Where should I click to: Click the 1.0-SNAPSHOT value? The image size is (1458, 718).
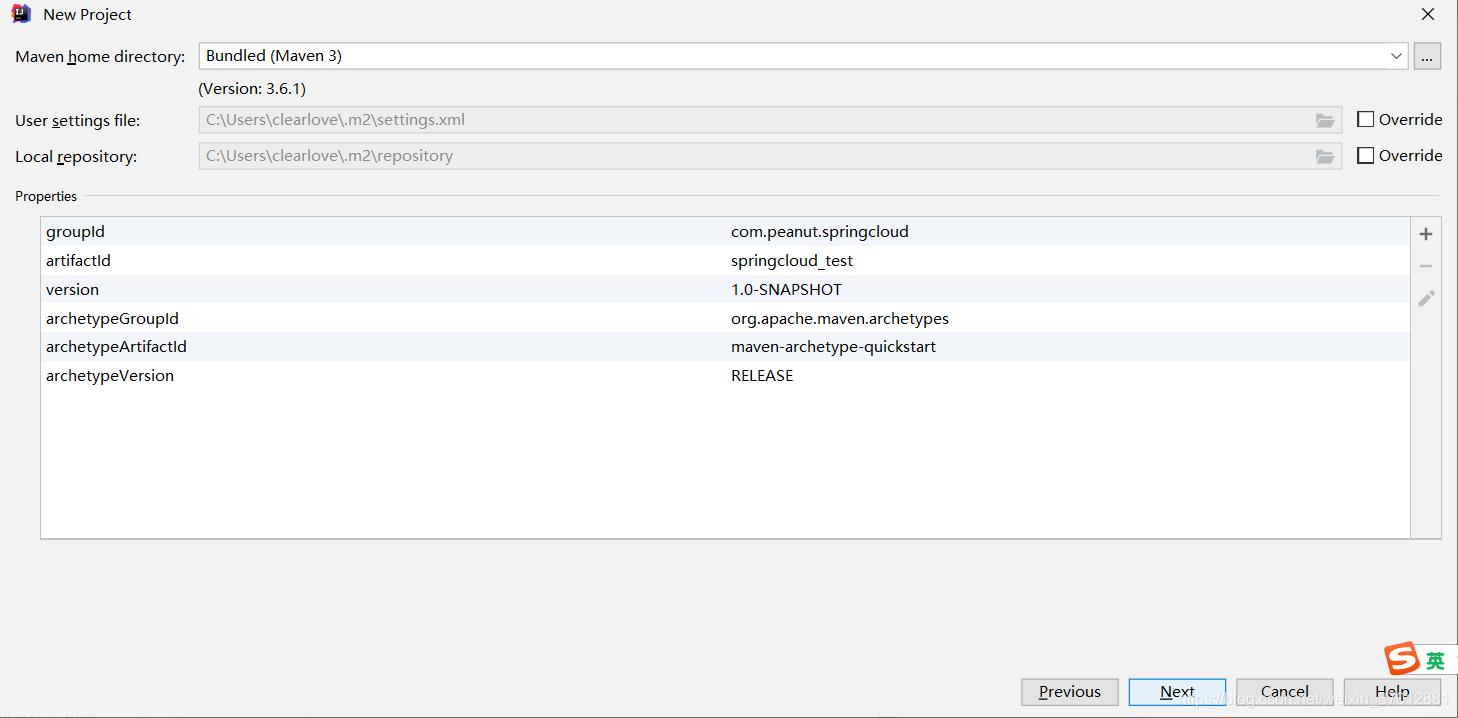pos(786,290)
